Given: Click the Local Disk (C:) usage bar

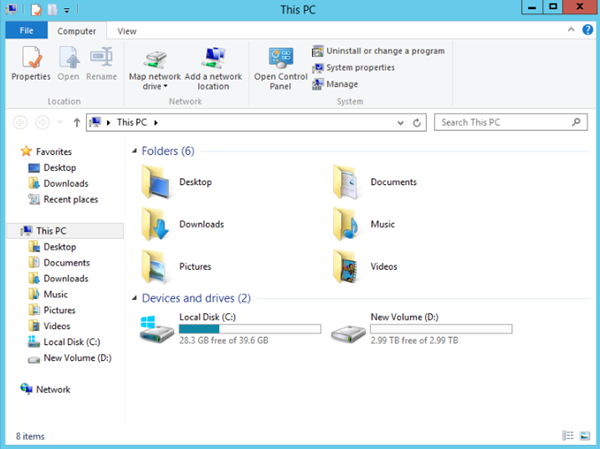Looking at the screenshot, I should pyautogui.click(x=250, y=329).
